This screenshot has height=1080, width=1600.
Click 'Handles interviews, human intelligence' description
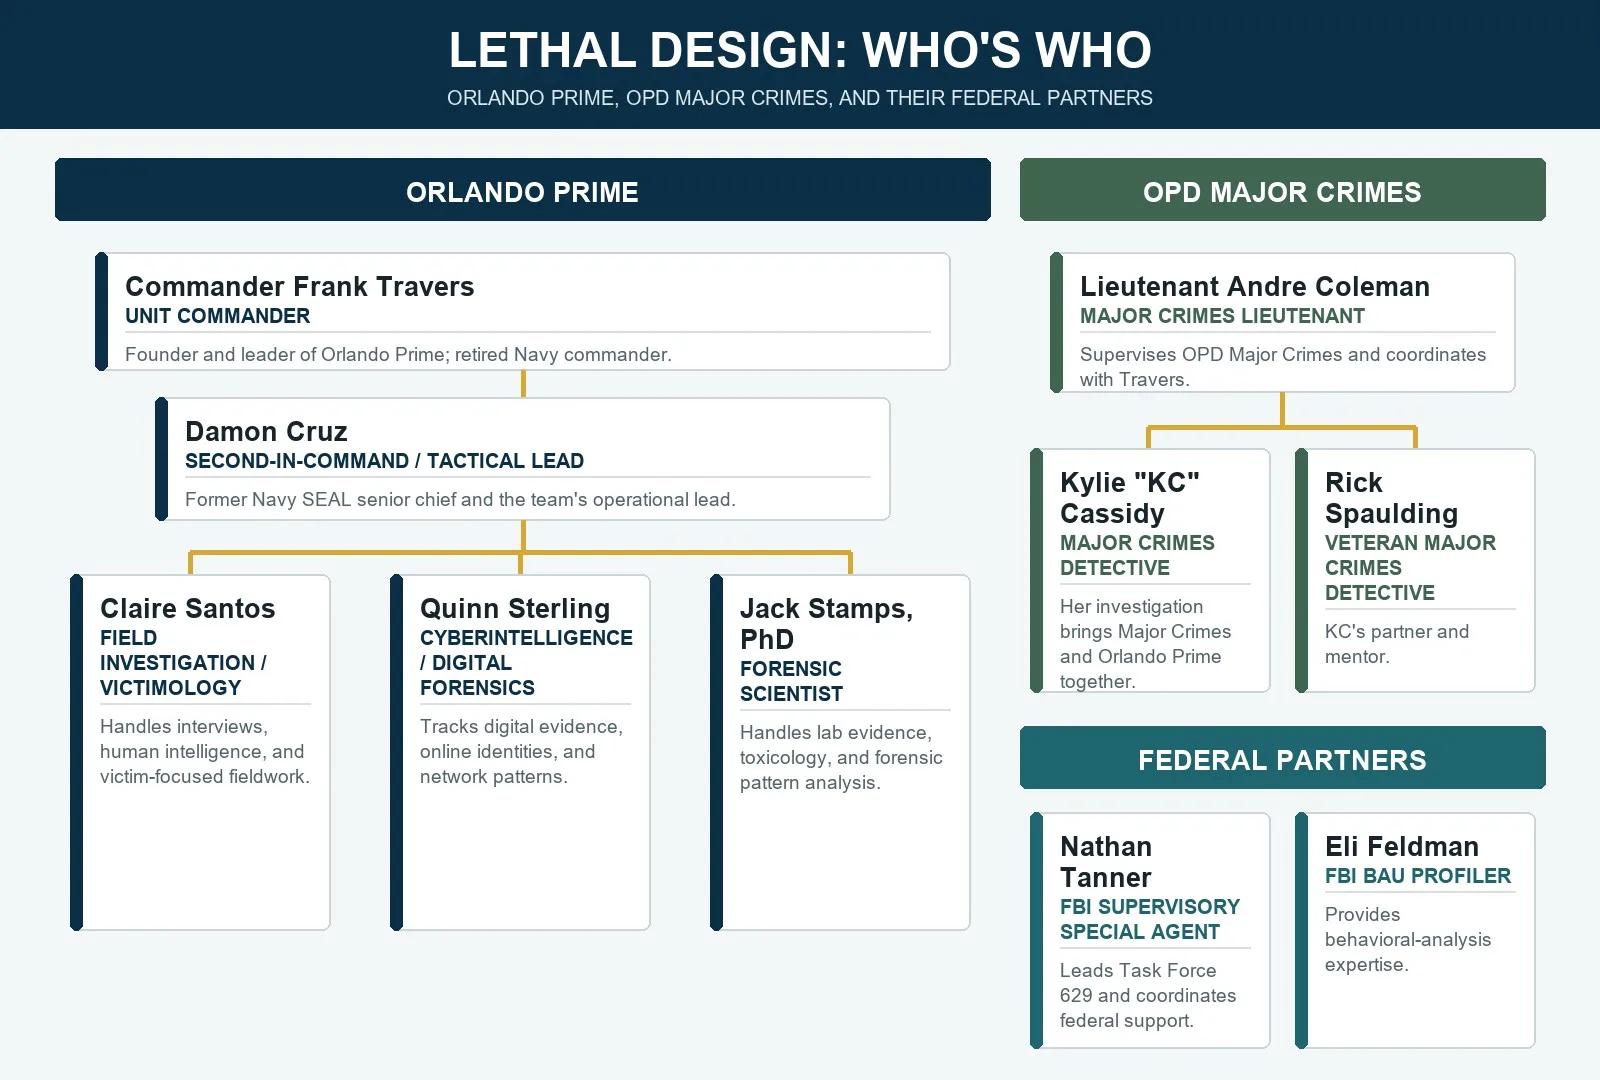[x=205, y=752]
